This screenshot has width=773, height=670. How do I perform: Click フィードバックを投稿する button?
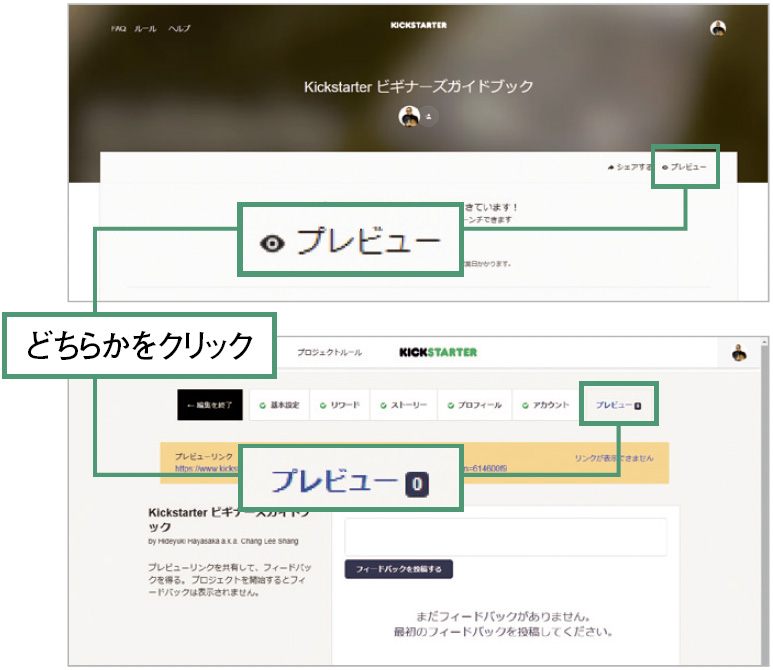click(398, 569)
